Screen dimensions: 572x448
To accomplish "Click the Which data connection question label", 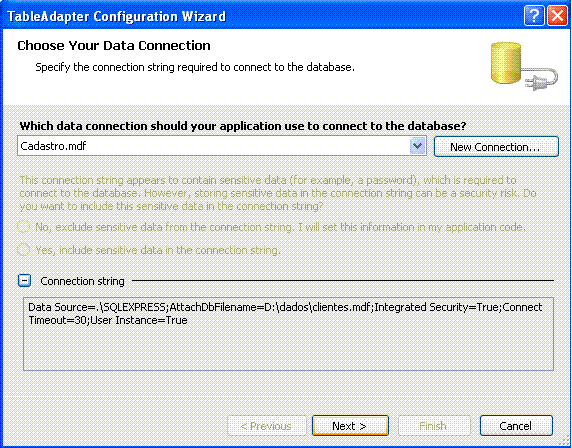I will click(243, 126).
